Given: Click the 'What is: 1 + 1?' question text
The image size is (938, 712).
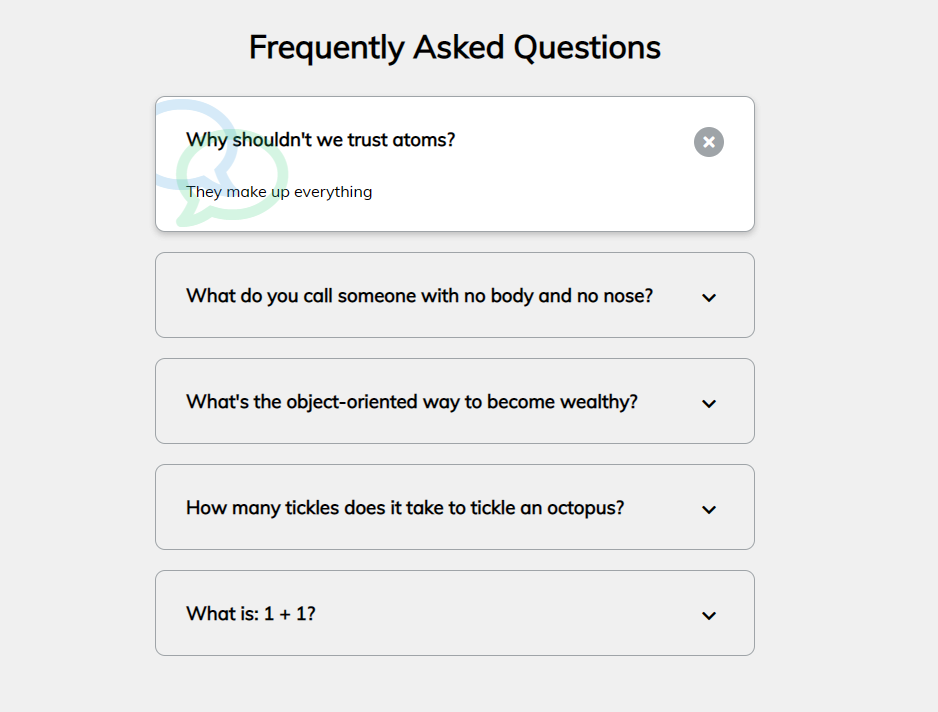Looking at the screenshot, I should pos(251,614).
